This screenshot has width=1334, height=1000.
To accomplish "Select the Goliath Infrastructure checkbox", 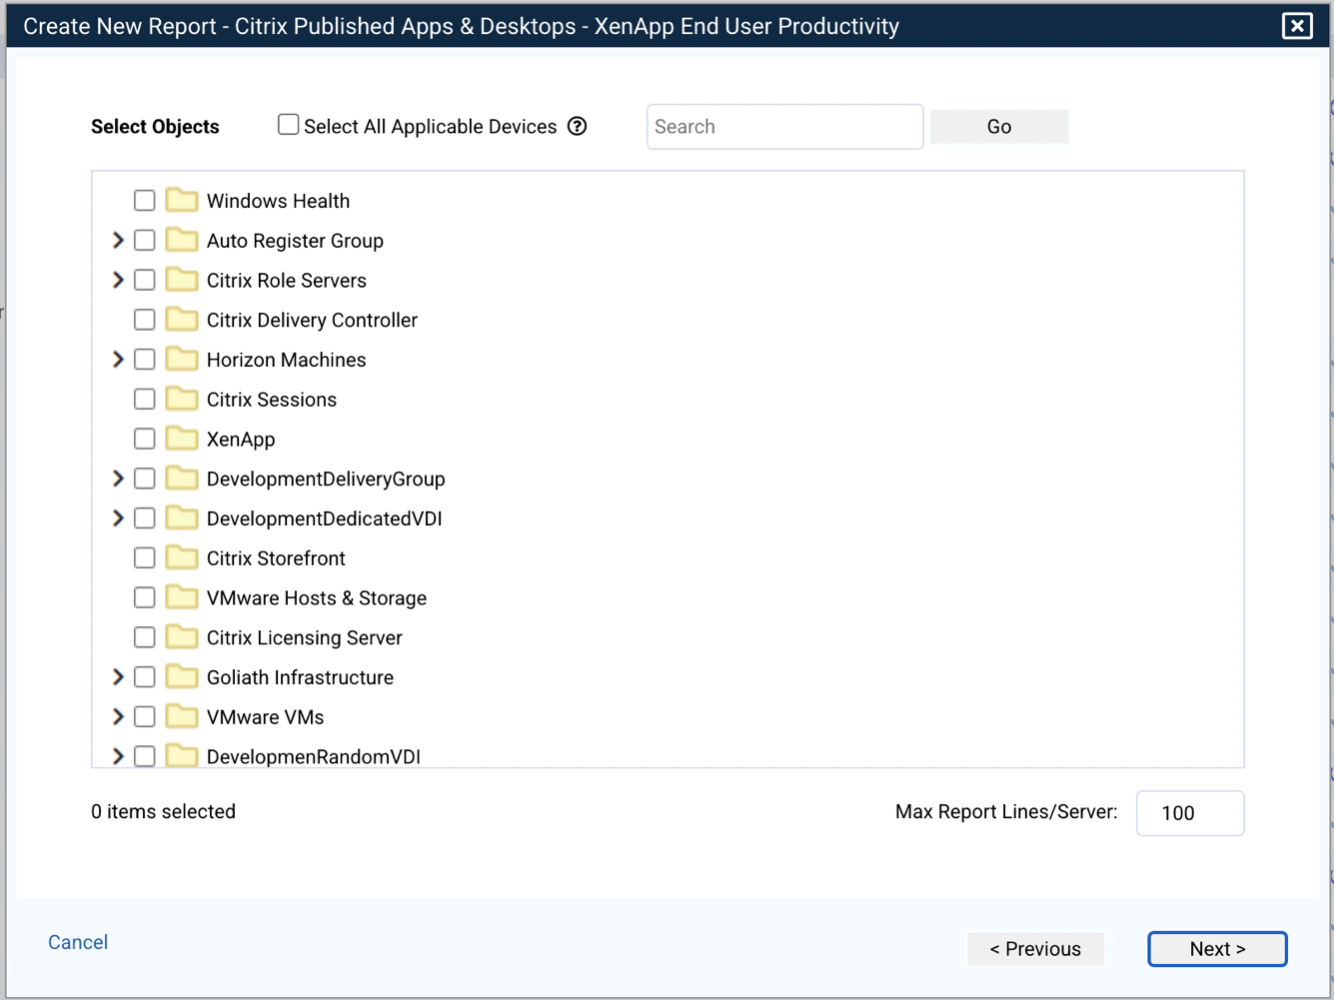I will (x=145, y=677).
